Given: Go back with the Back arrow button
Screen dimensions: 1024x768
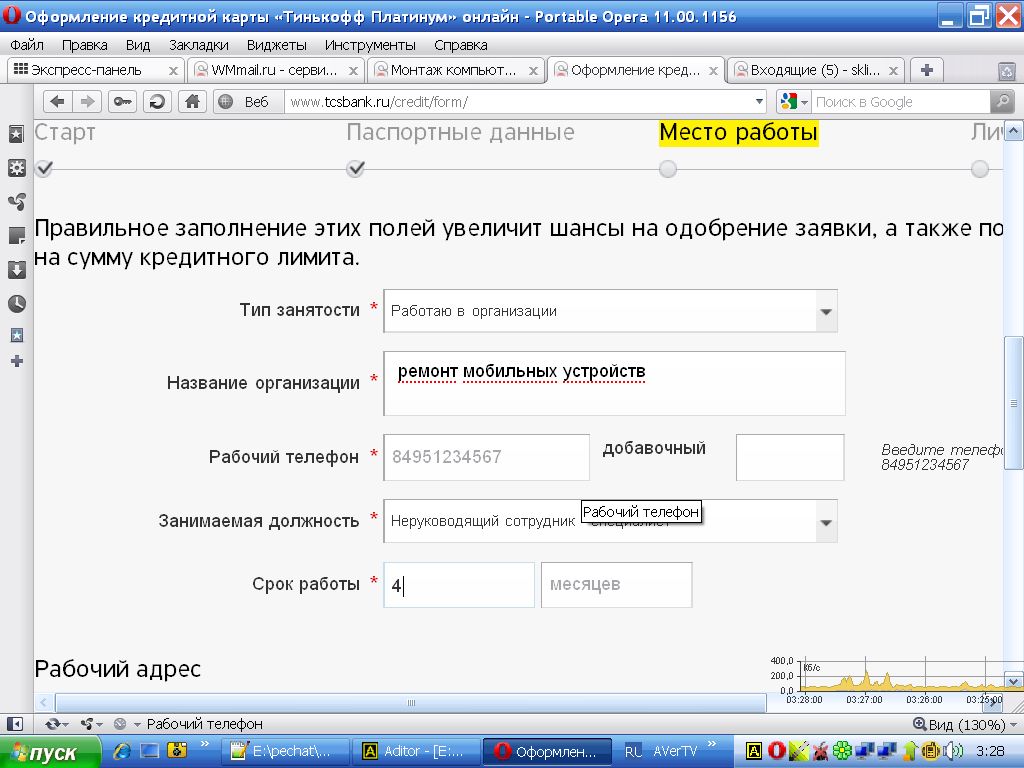Looking at the screenshot, I should (x=57, y=102).
